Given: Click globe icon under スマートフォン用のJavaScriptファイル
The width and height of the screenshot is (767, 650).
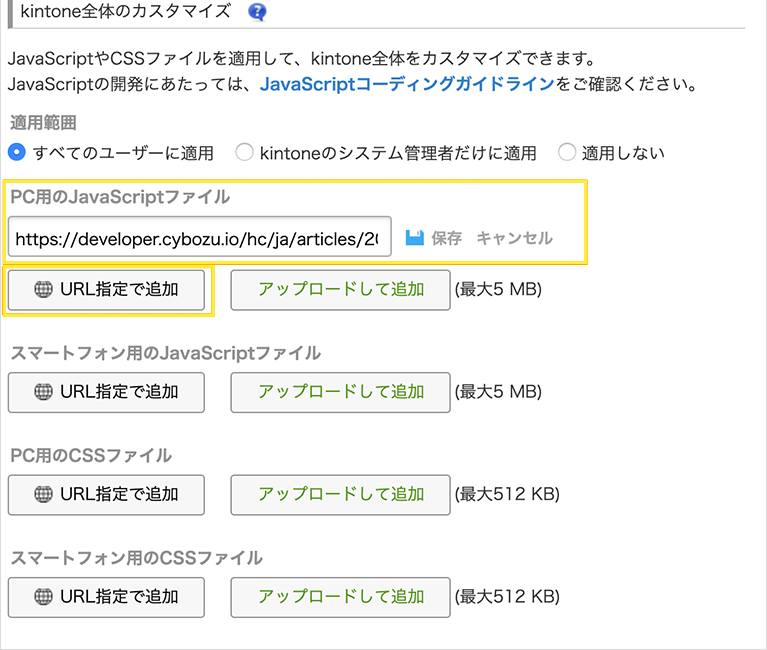Looking at the screenshot, I should (x=43, y=392).
